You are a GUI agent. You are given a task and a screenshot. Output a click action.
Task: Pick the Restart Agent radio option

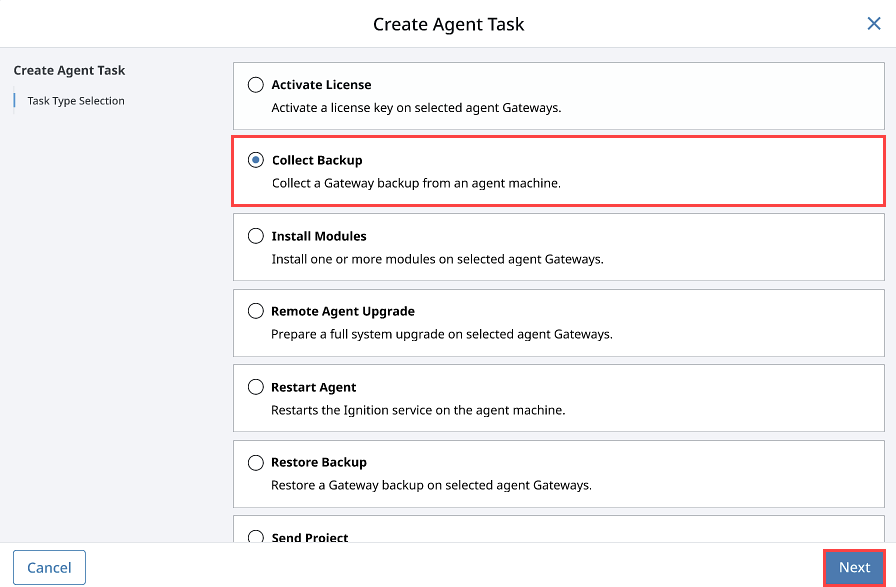coord(255,387)
